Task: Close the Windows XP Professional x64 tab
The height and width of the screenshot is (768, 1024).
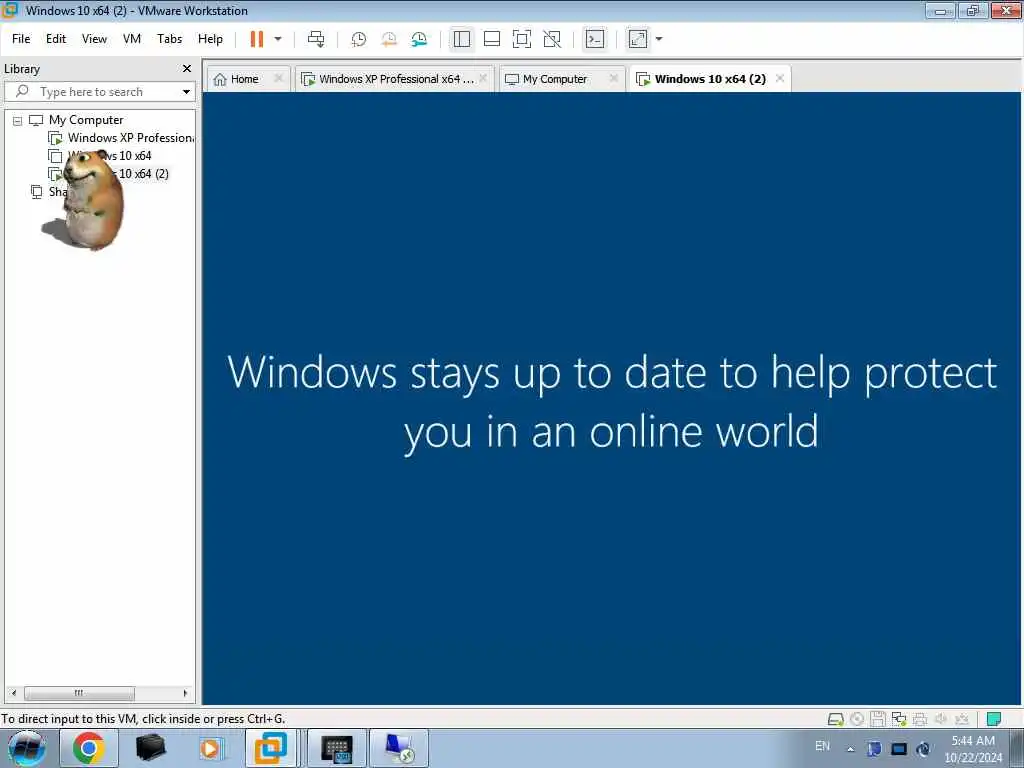Action: pos(483,78)
